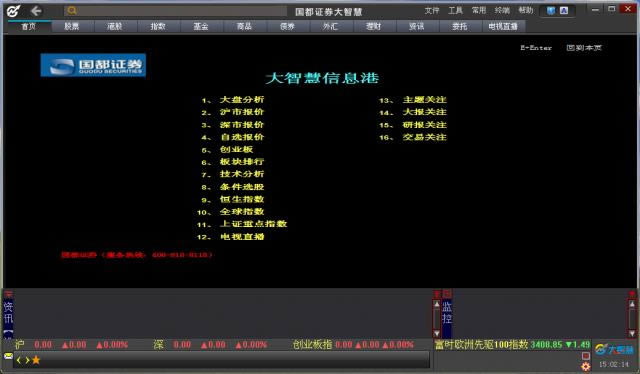The image size is (640, 374).
Task: Toggle the 资讯 news panel tab
Action: click(8, 312)
